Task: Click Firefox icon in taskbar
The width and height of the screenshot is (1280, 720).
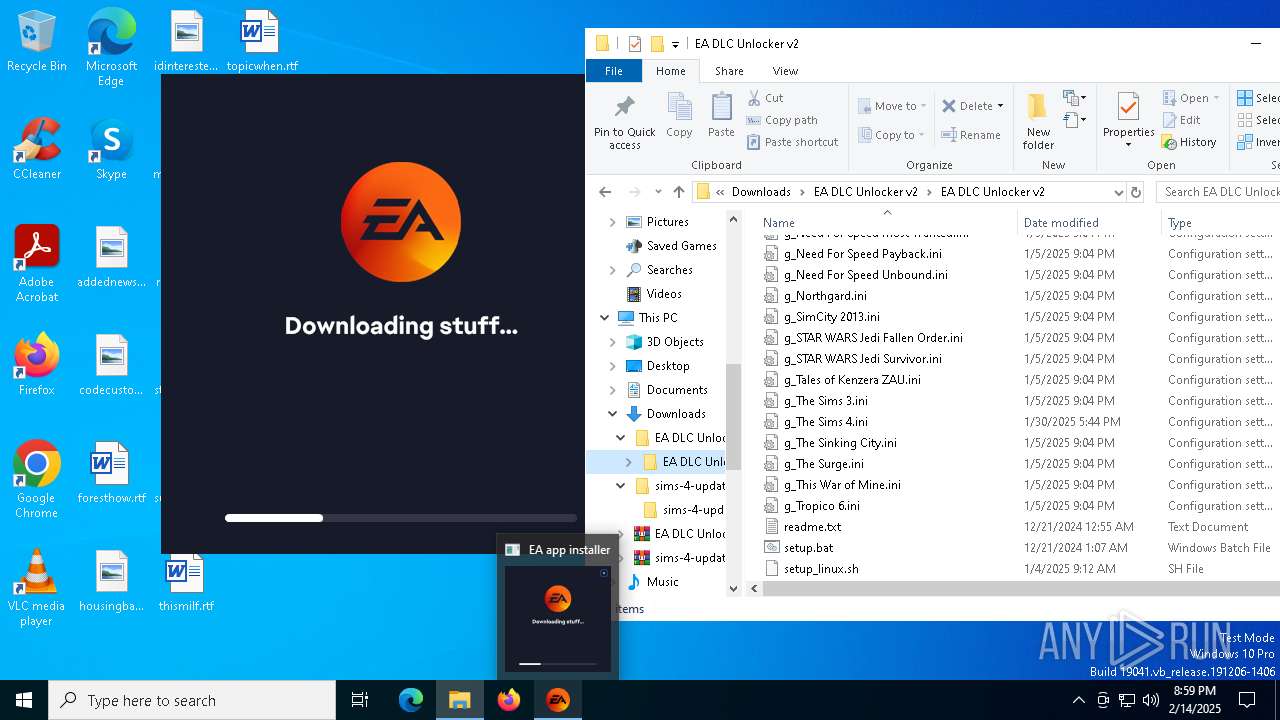Action: pyautogui.click(x=509, y=700)
